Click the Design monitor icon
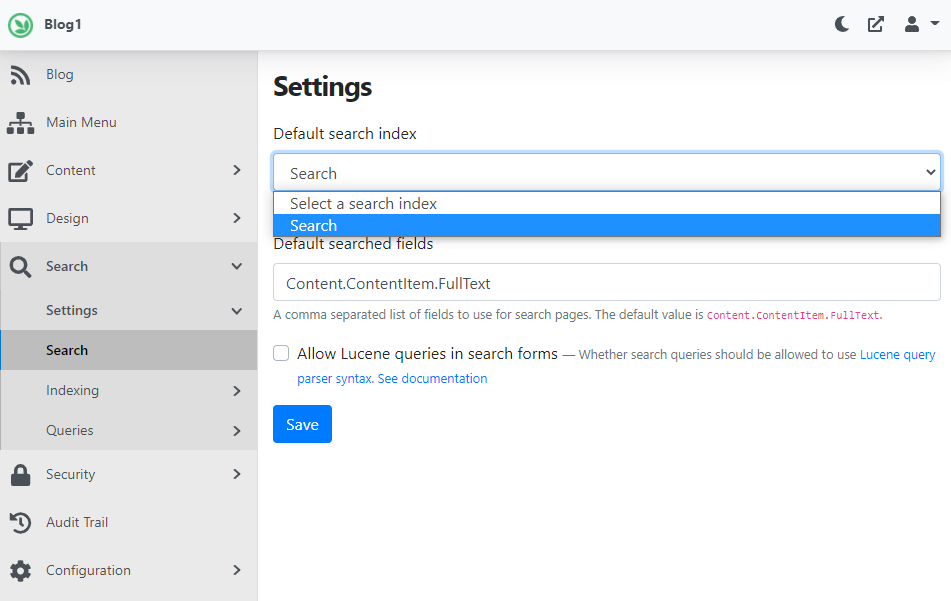The image size is (951, 601). (x=20, y=218)
